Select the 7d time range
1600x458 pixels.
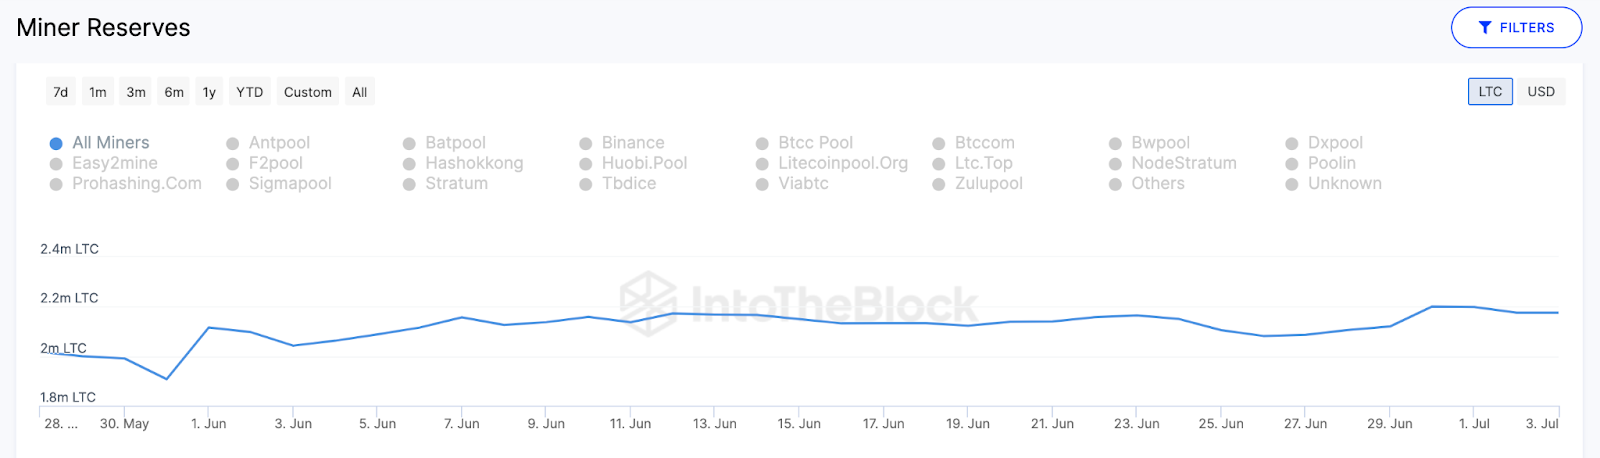coord(61,92)
